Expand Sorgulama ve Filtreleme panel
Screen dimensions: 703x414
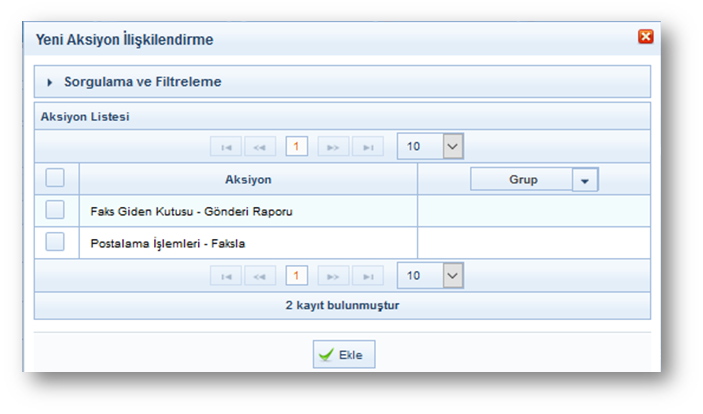[x=50, y=82]
